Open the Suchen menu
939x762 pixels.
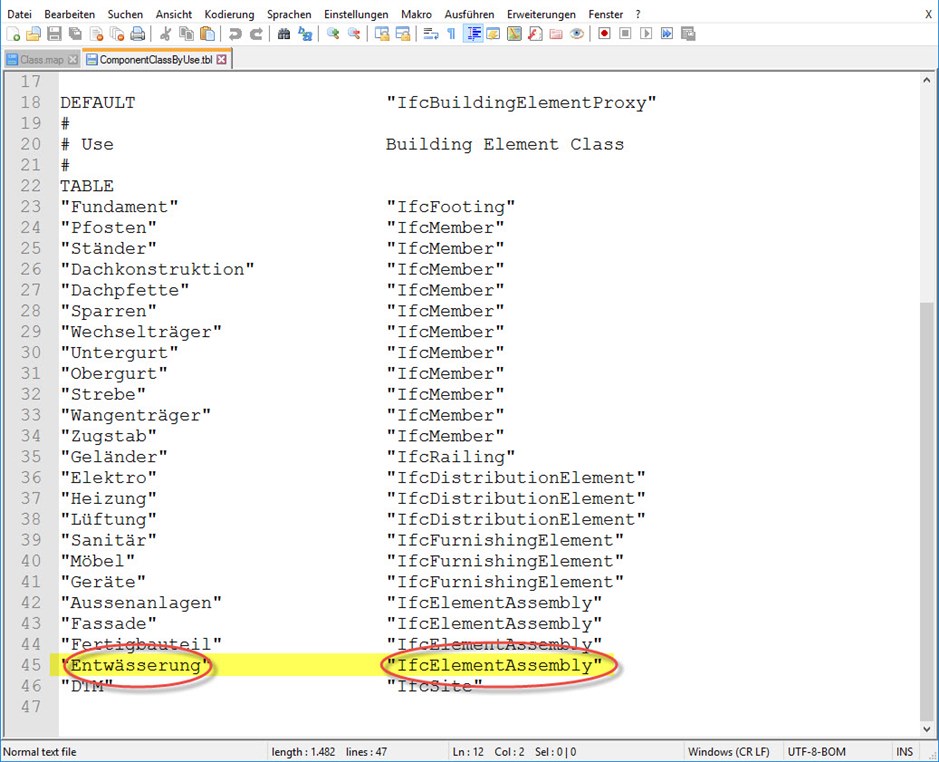125,14
